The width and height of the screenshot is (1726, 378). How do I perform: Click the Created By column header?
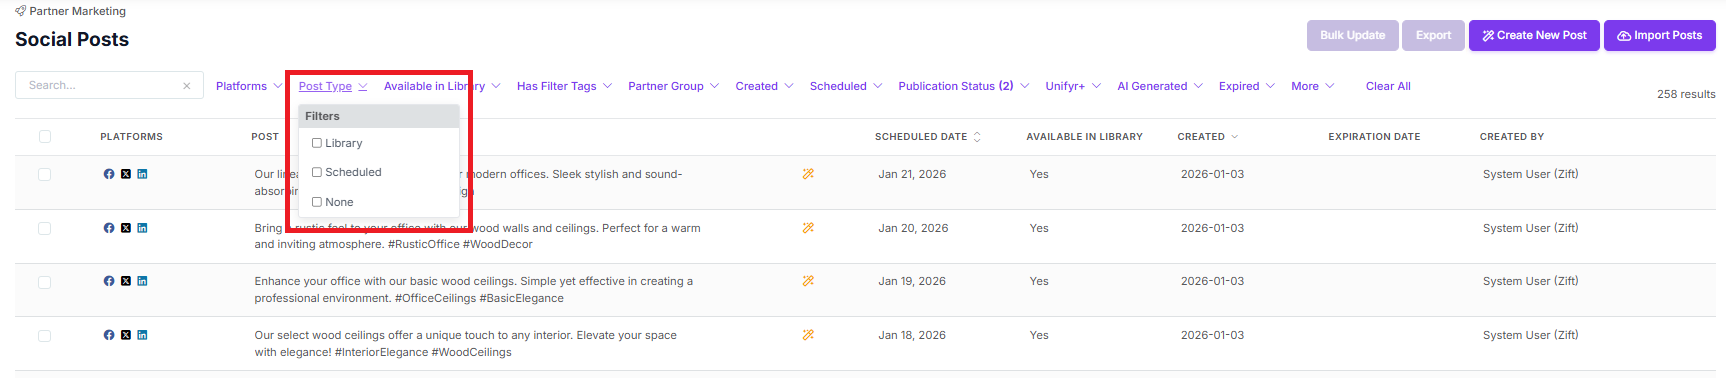(1512, 137)
